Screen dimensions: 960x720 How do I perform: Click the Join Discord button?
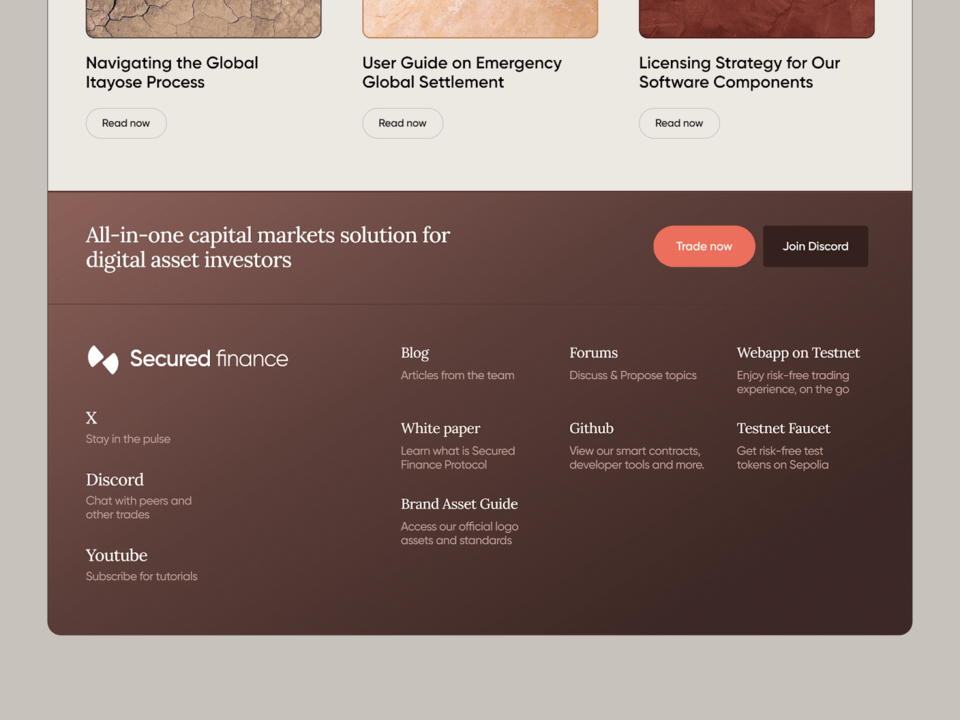(x=815, y=246)
